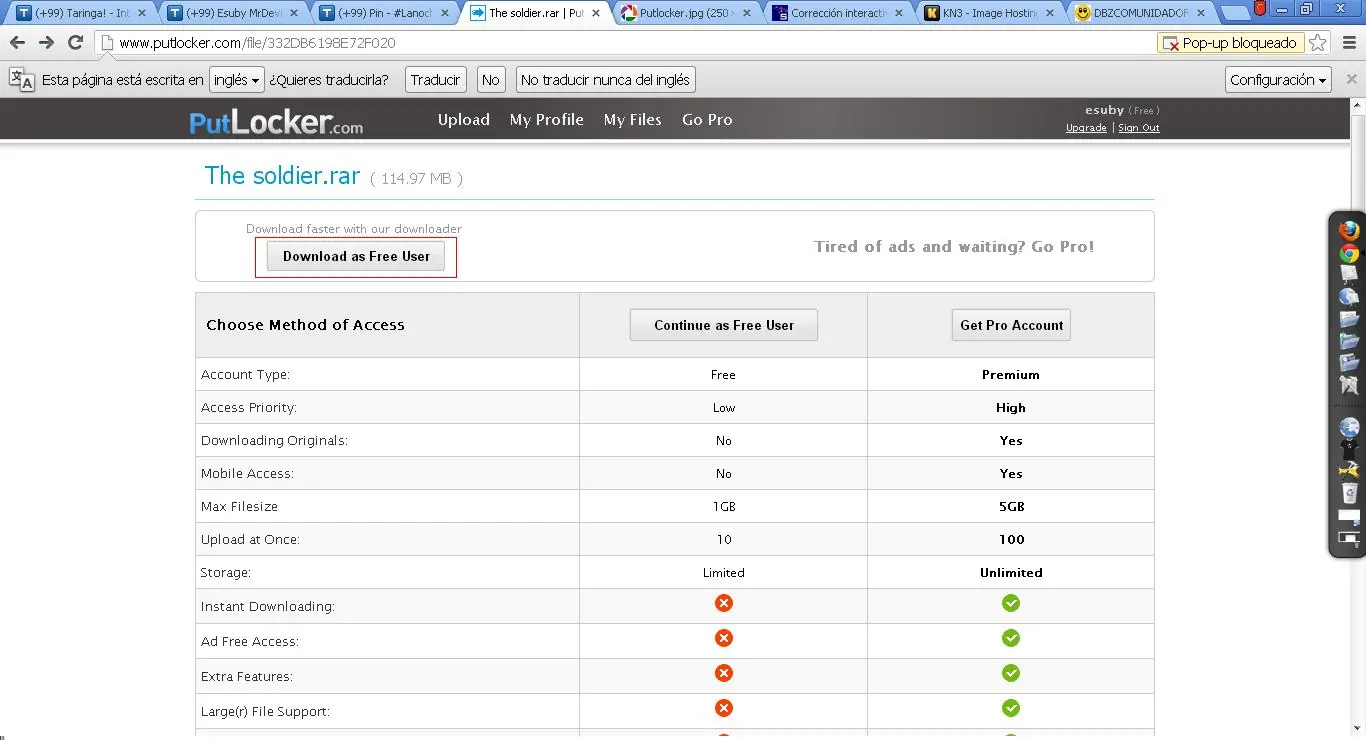Decline translation with the No button
Image resolution: width=1366 pixels, height=740 pixels.
490,80
